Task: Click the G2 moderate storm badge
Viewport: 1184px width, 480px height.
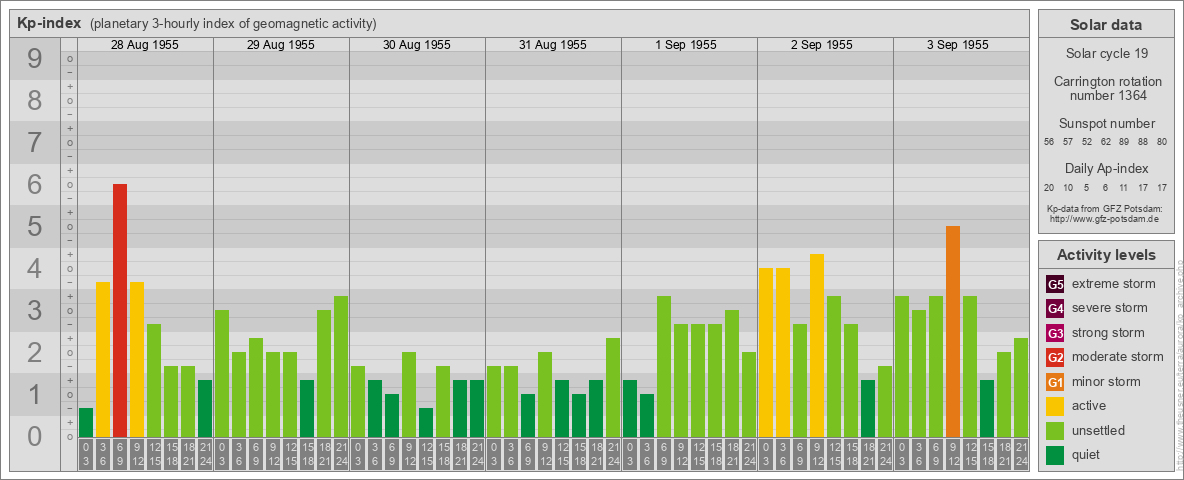Action: click(x=1055, y=357)
